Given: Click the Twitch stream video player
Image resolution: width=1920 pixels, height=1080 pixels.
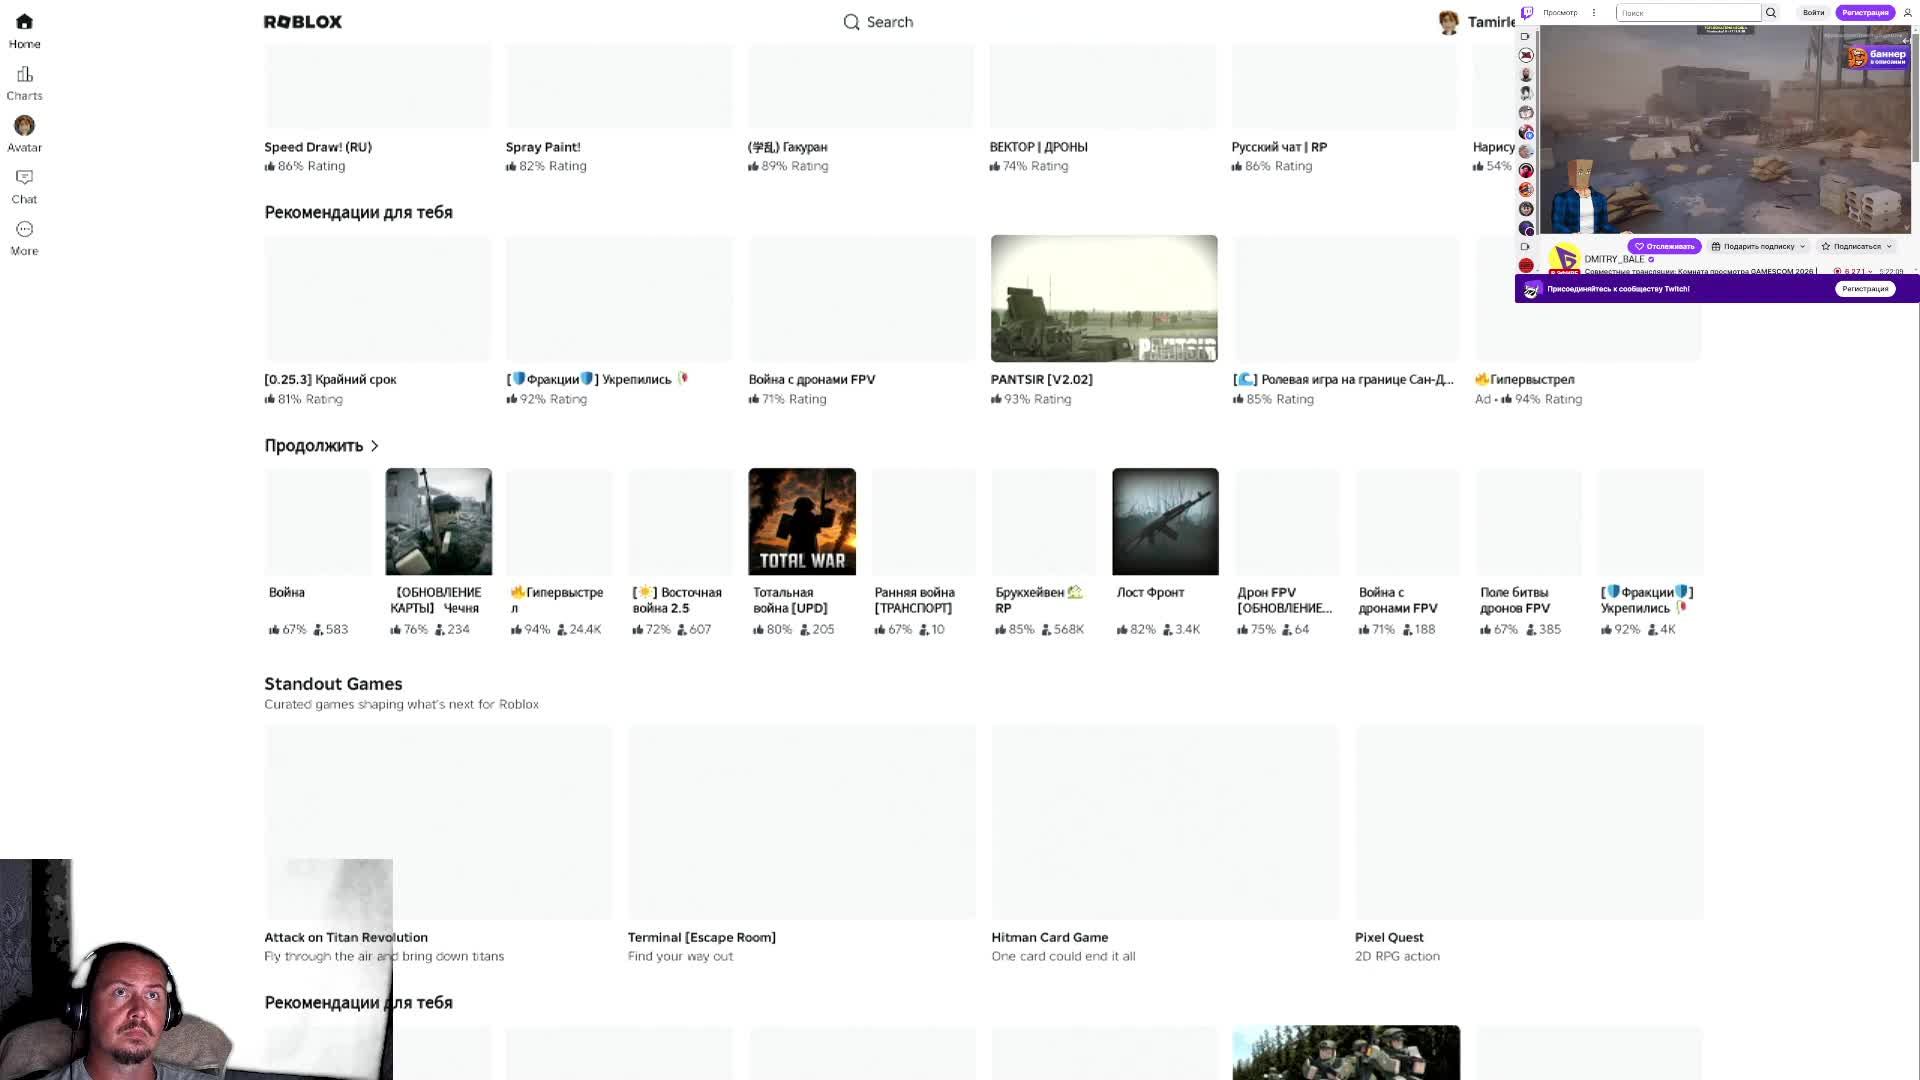Looking at the screenshot, I should [x=1725, y=130].
